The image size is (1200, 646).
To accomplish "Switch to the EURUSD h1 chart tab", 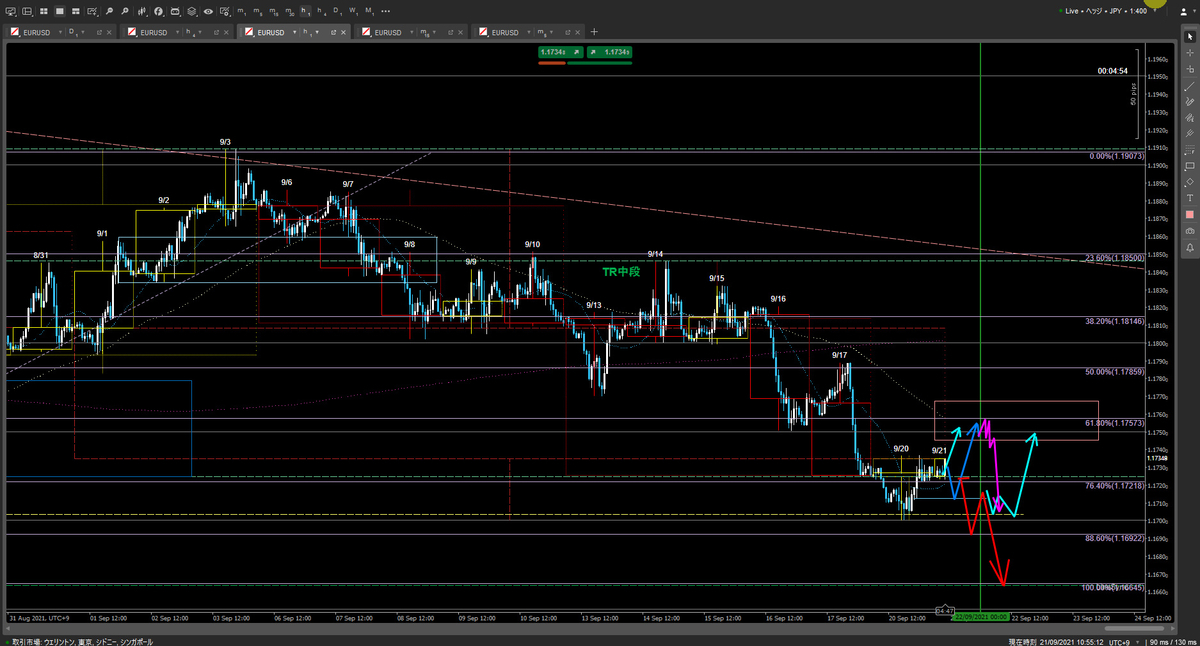I will click(293, 33).
